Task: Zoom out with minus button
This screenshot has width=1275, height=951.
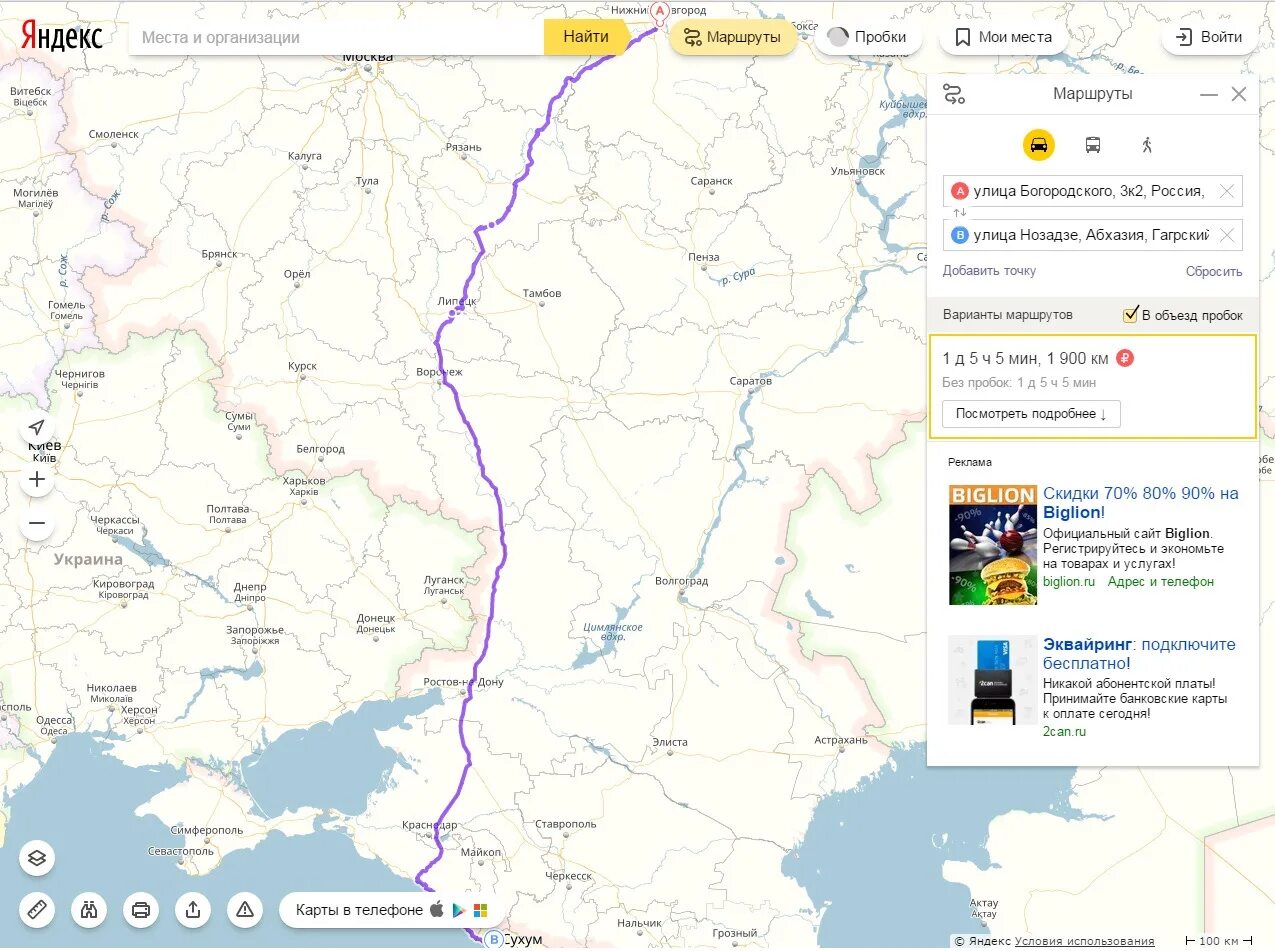Action: (37, 523)
